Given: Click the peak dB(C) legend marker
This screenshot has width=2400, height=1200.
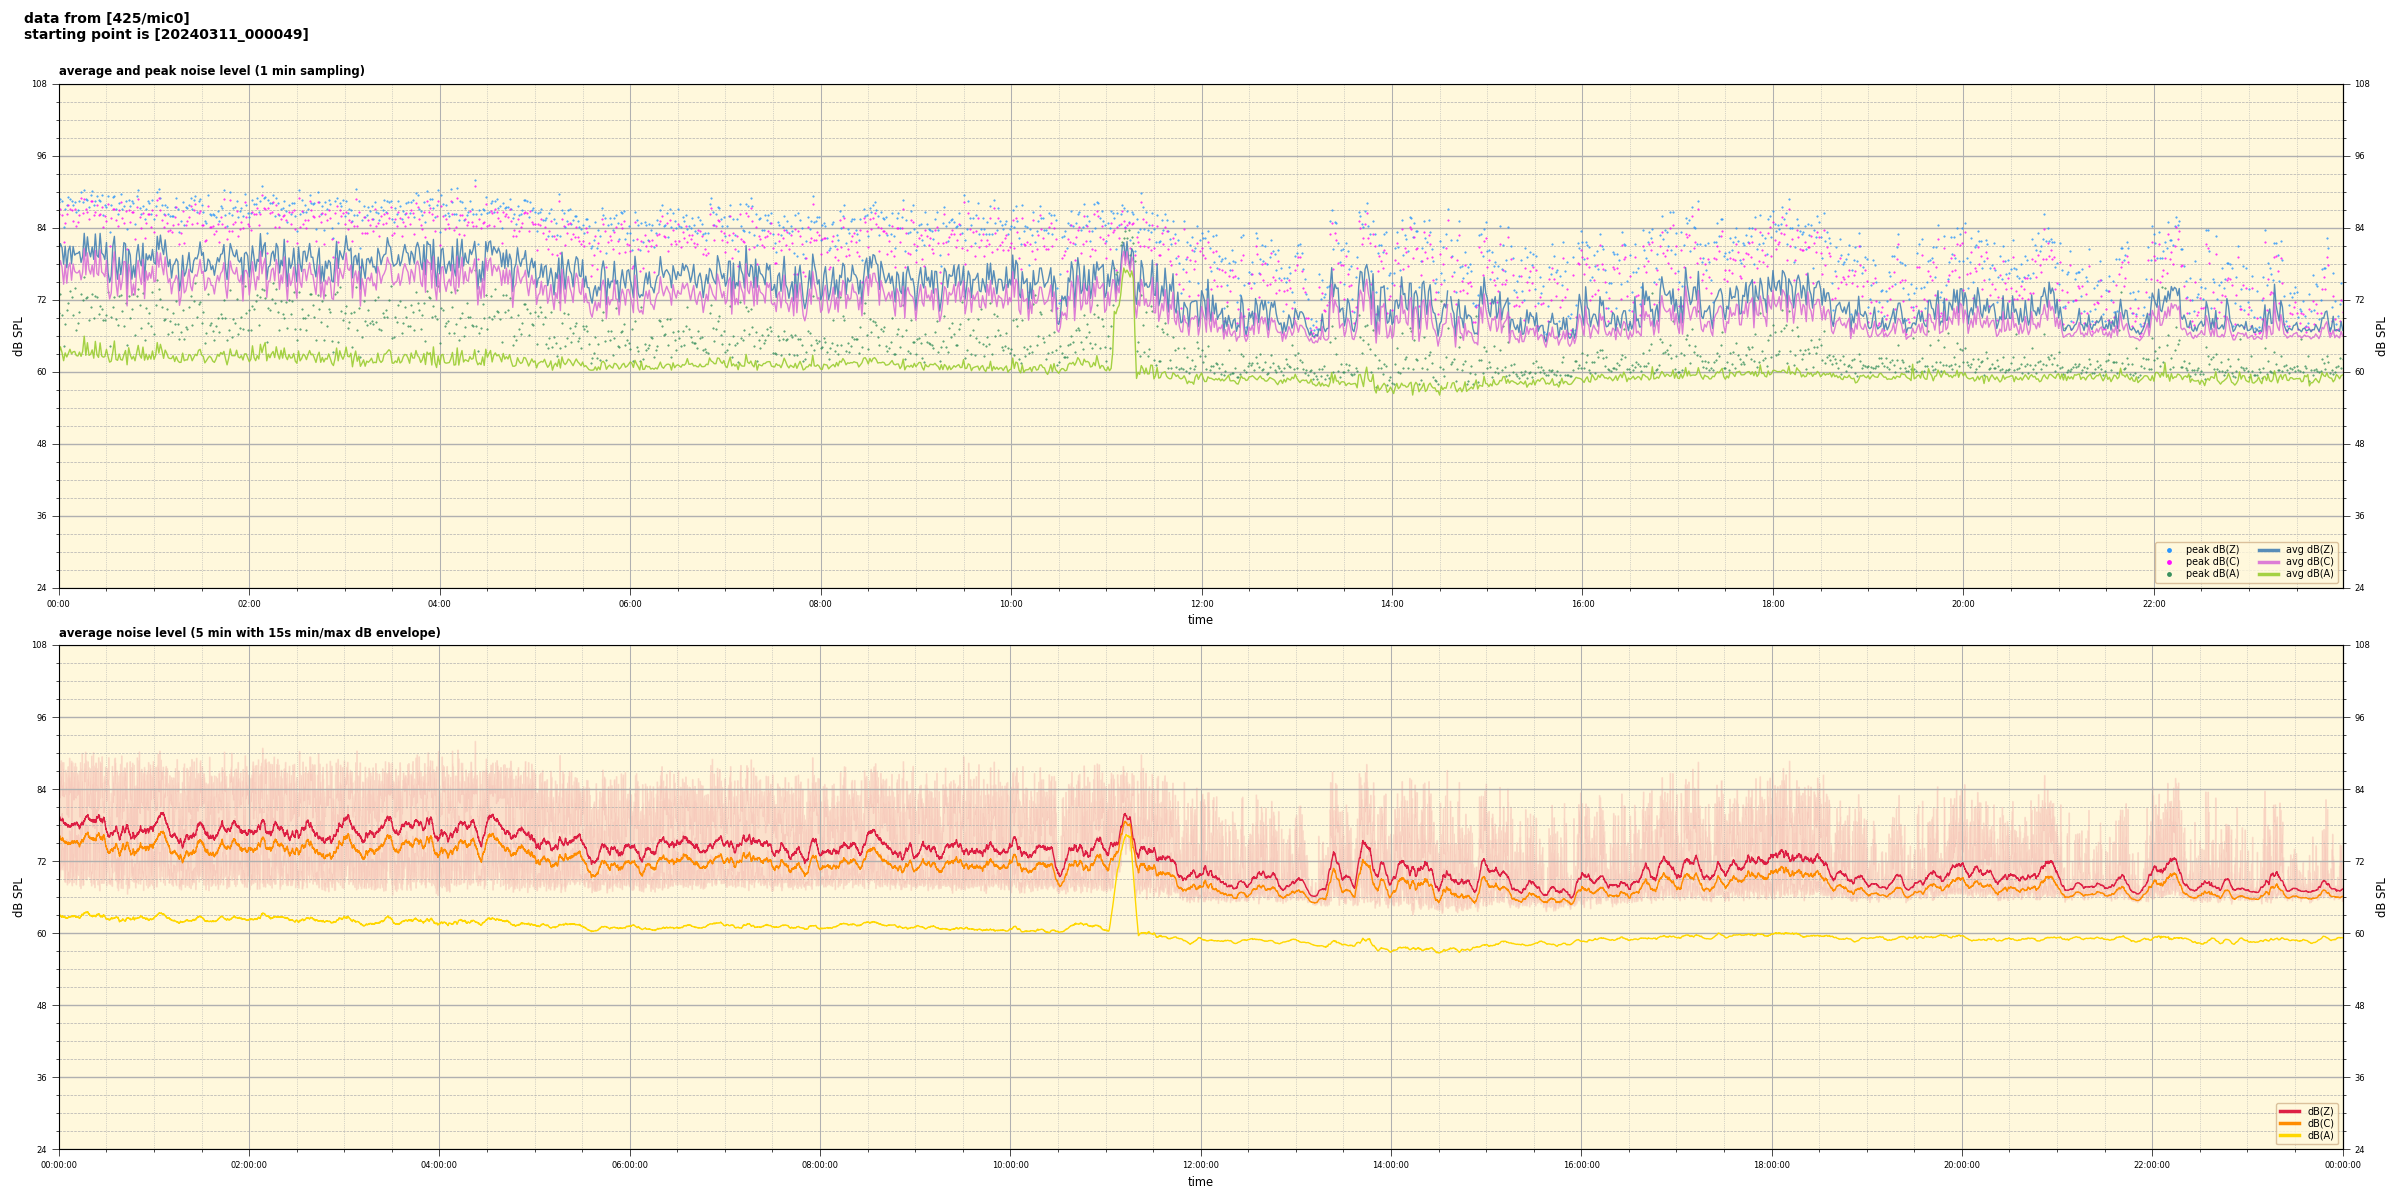Looking at the screenshot, I should (2169, 562).
